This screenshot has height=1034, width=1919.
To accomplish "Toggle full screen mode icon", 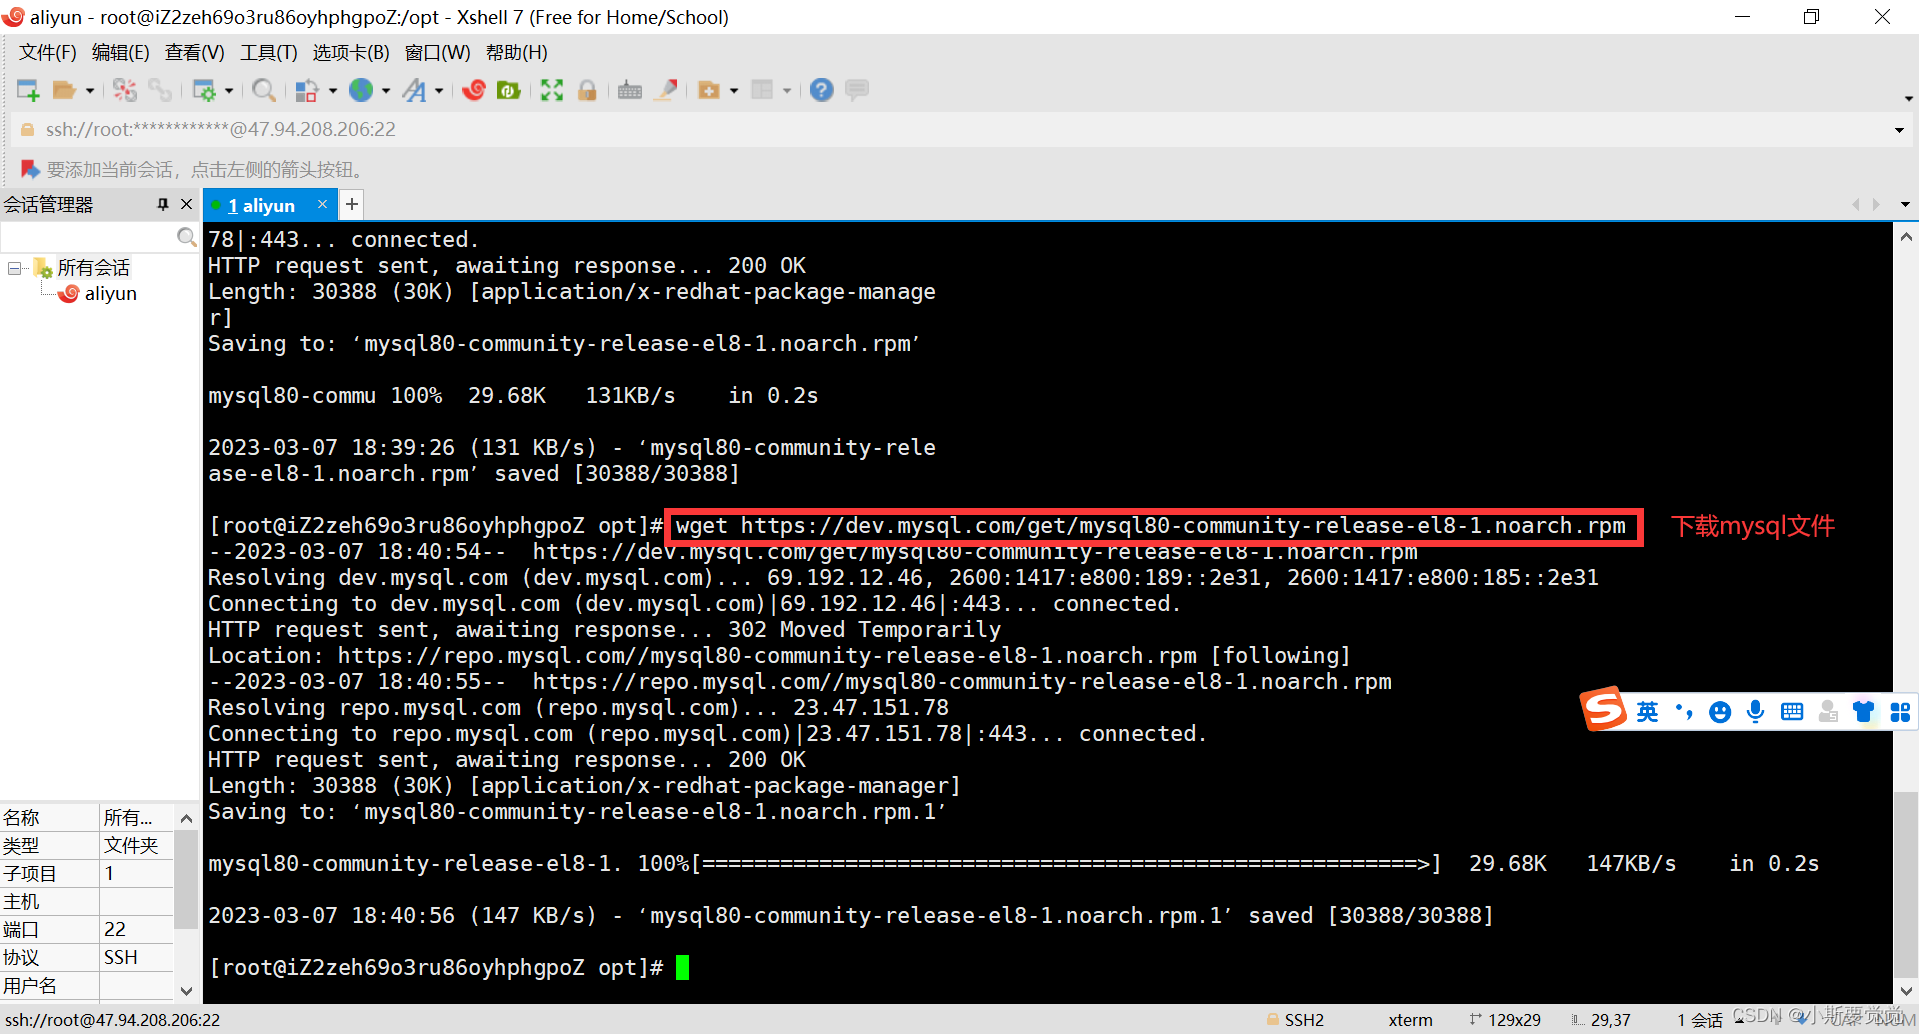I will click(551, 89).
